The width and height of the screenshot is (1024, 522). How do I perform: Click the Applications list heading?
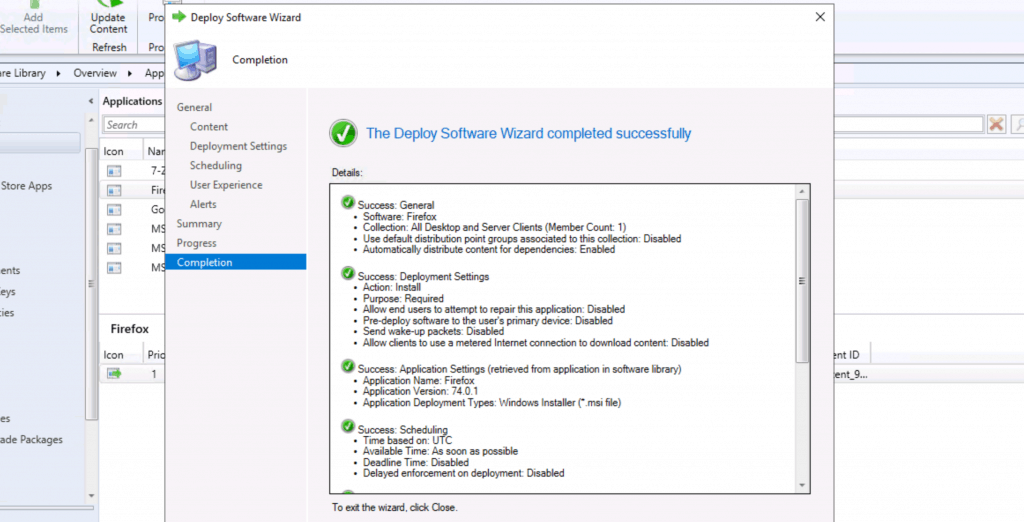pyautogui.click(x=132, y=101)
